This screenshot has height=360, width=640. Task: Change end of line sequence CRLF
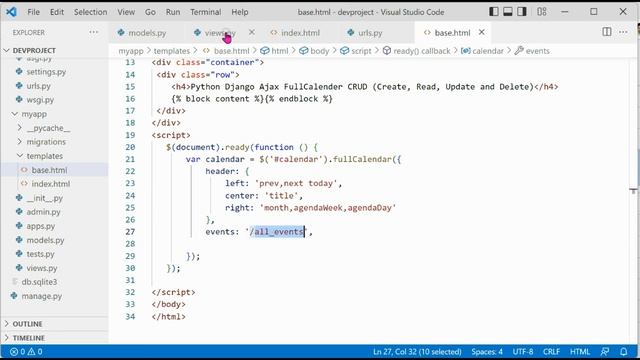coord(551,351)
